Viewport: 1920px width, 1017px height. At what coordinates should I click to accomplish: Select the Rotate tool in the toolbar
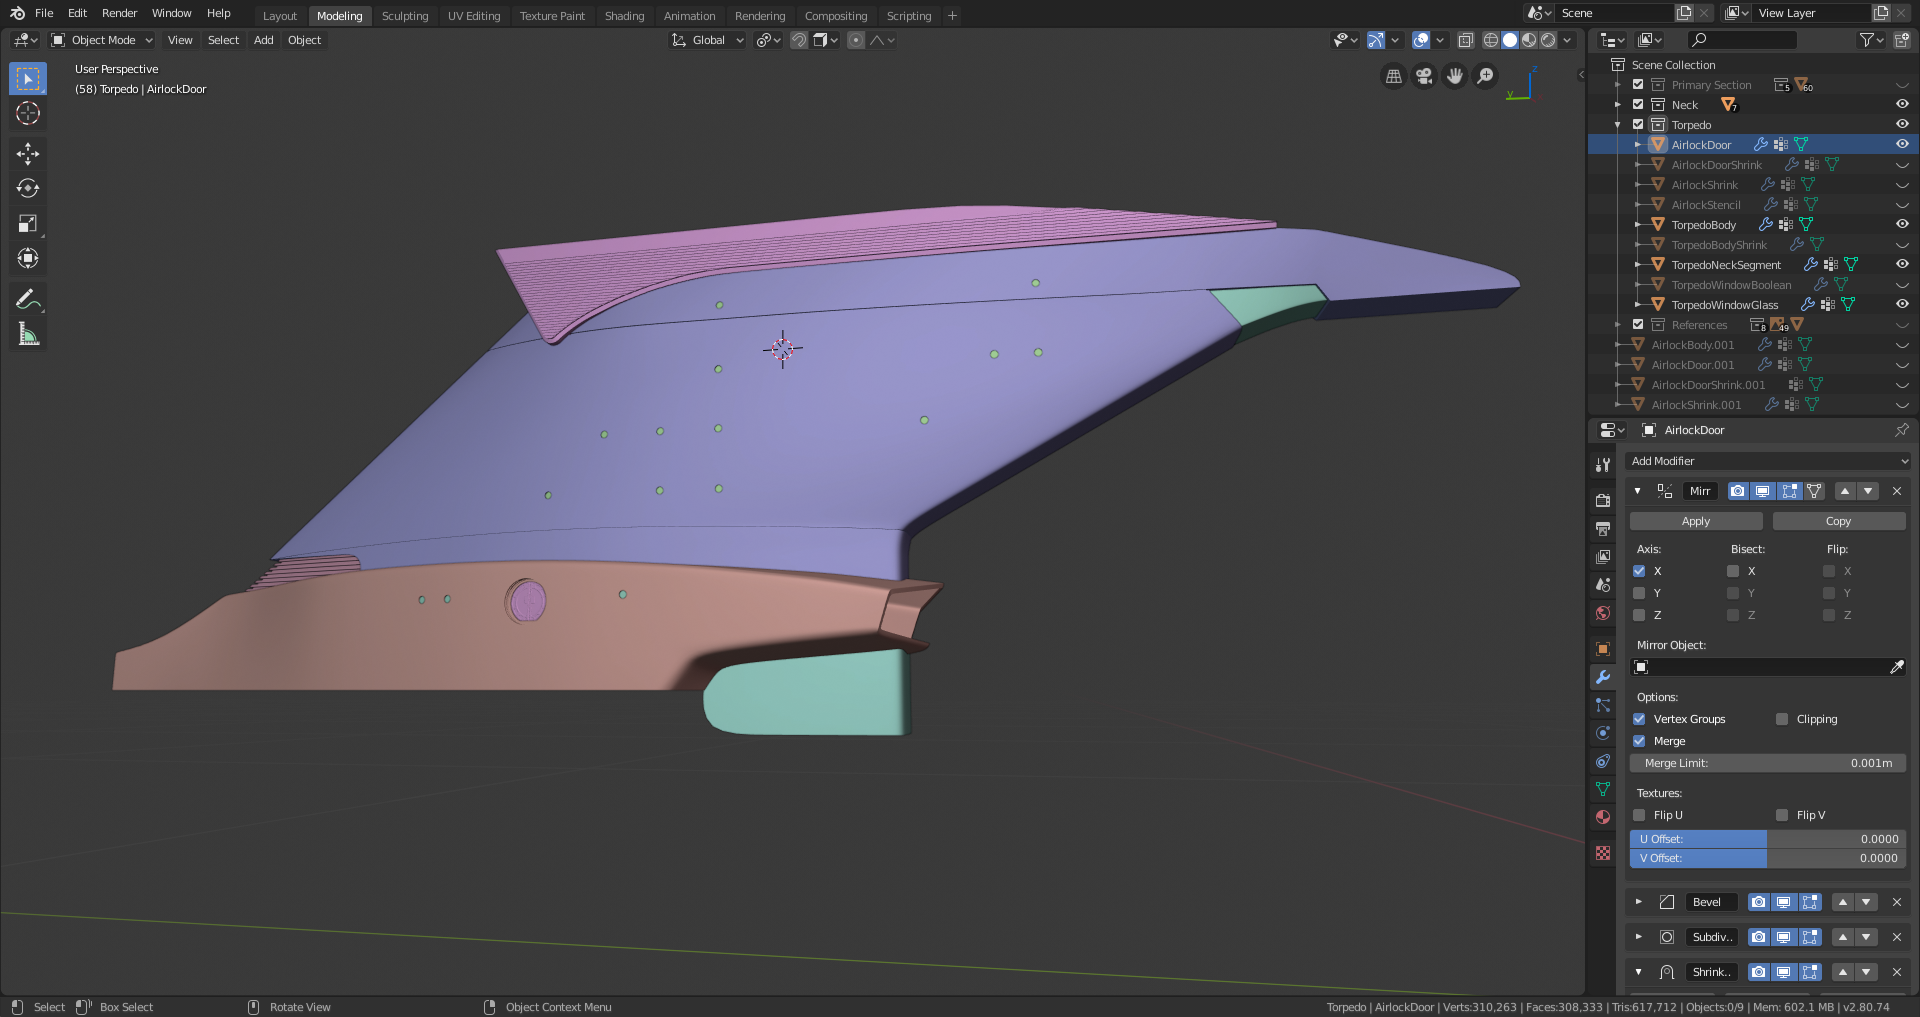[x=28, y=188]
